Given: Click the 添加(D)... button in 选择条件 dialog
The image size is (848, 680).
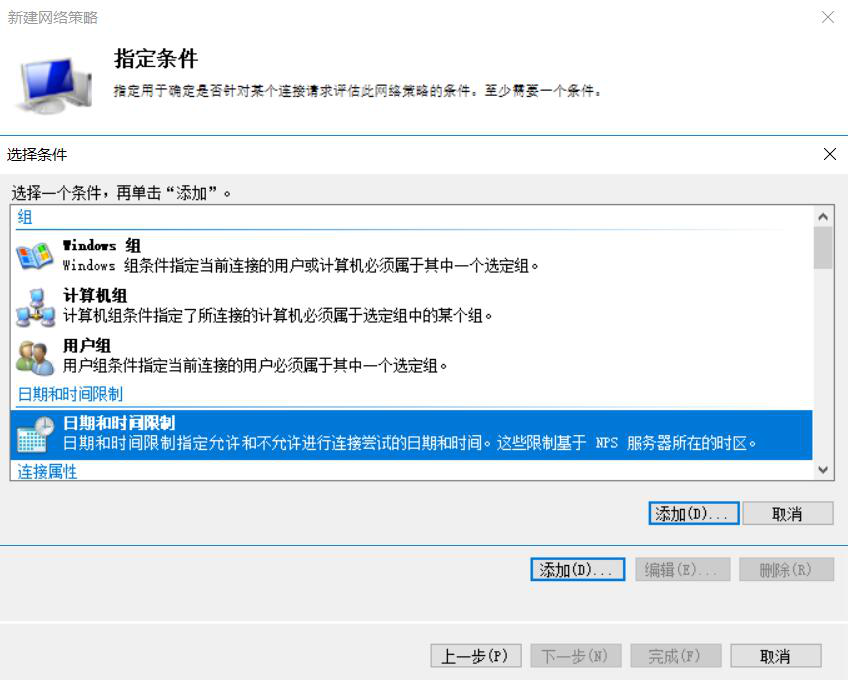Looking at the screenshot, I should point(694,513).
